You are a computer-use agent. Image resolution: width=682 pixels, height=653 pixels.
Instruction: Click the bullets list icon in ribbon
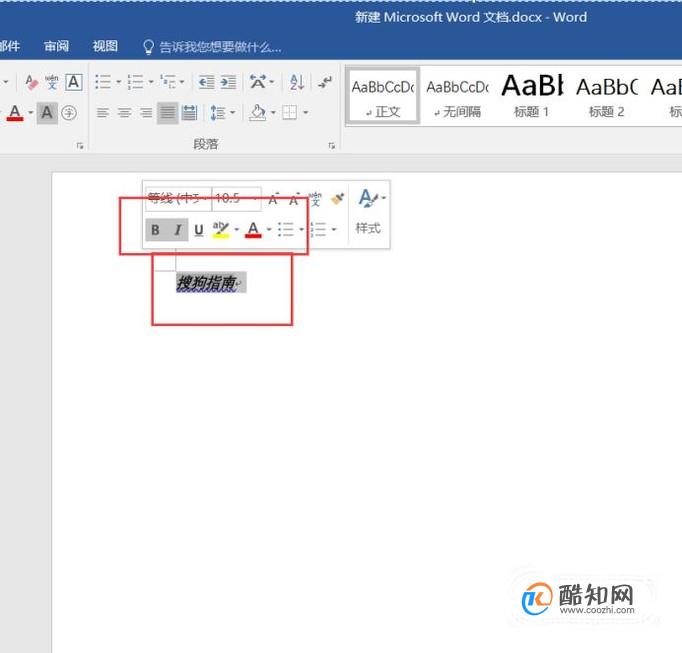pyautogui.click(x=103, y=82)
